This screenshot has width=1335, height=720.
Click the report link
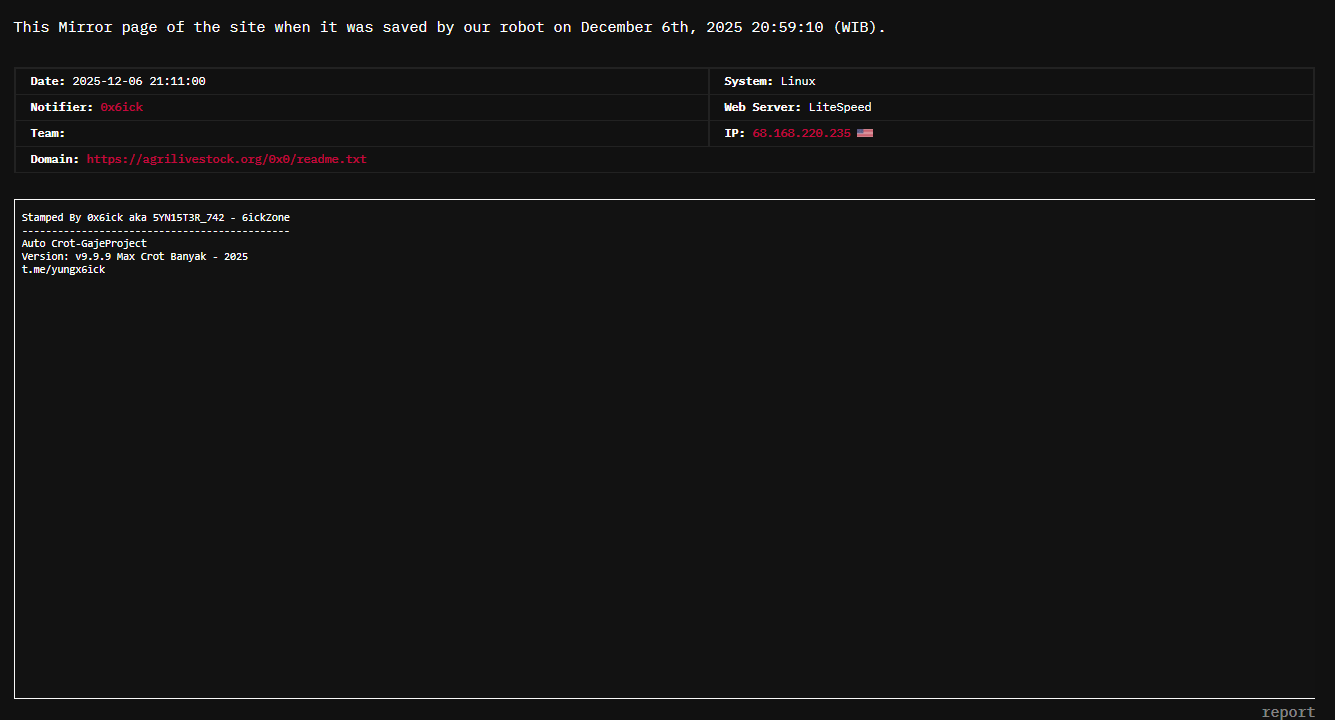(x=1288, y=712)
